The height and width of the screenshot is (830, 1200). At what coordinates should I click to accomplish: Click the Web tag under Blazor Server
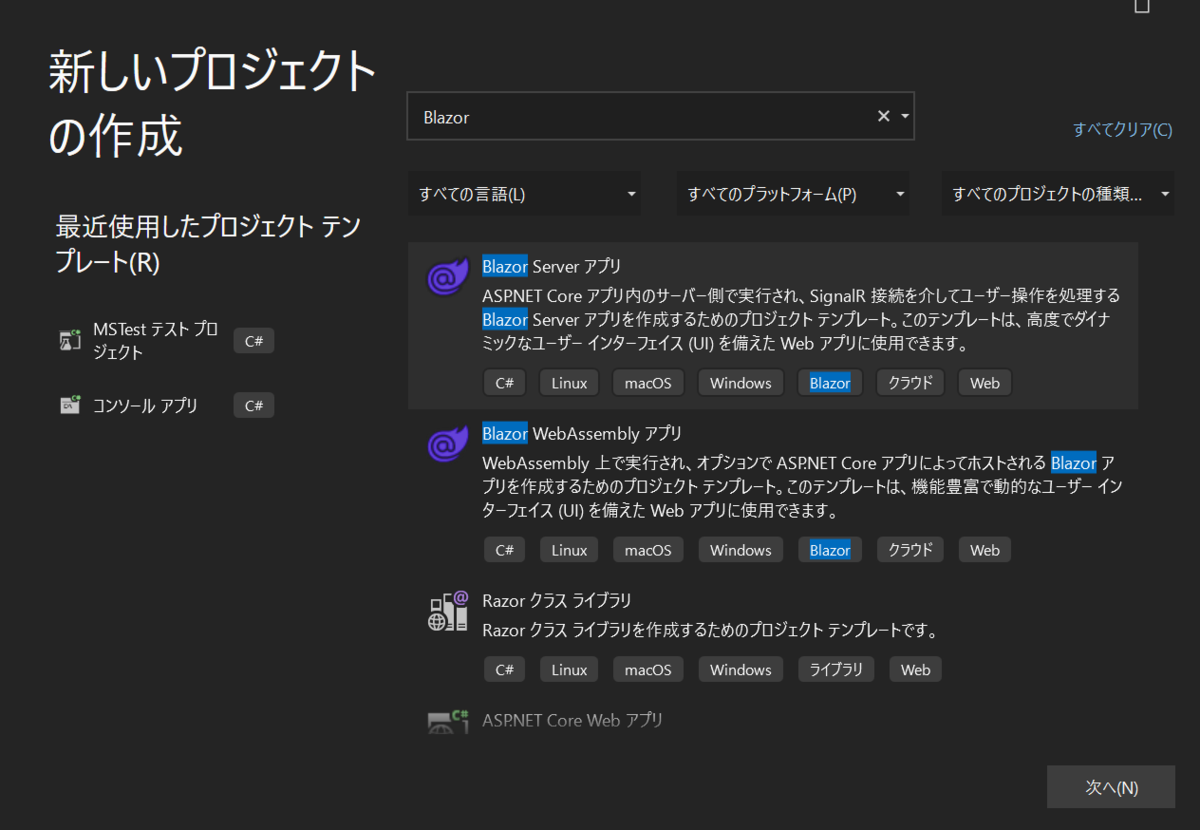click(x=985, y=383)
